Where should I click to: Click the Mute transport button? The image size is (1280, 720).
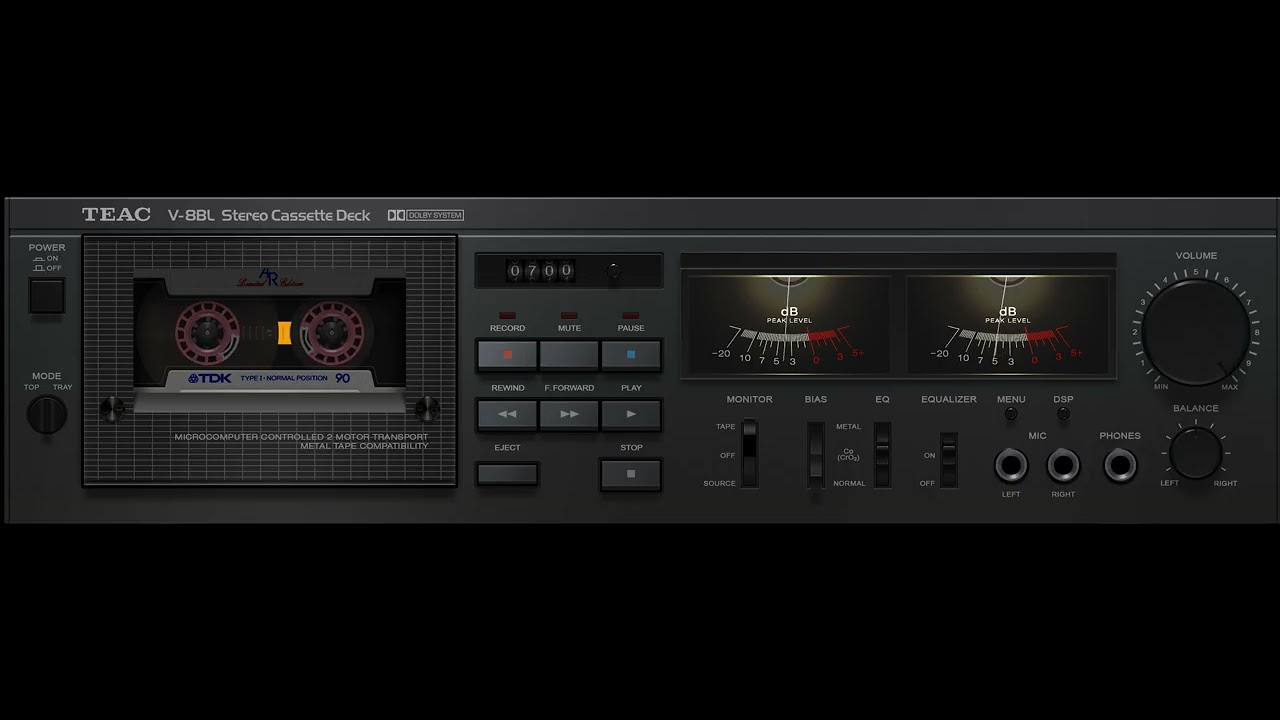(x=569, y=354)
